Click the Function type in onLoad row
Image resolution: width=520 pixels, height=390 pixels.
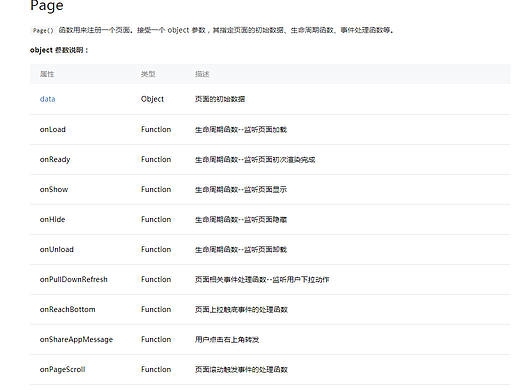click(x=156, y=129)
